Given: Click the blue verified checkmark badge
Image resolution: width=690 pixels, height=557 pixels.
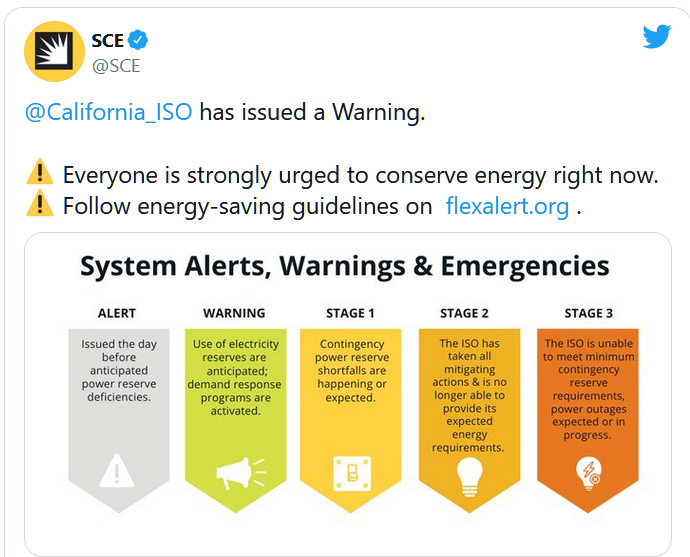Looking at the screenshot, I should pos(141,41).
